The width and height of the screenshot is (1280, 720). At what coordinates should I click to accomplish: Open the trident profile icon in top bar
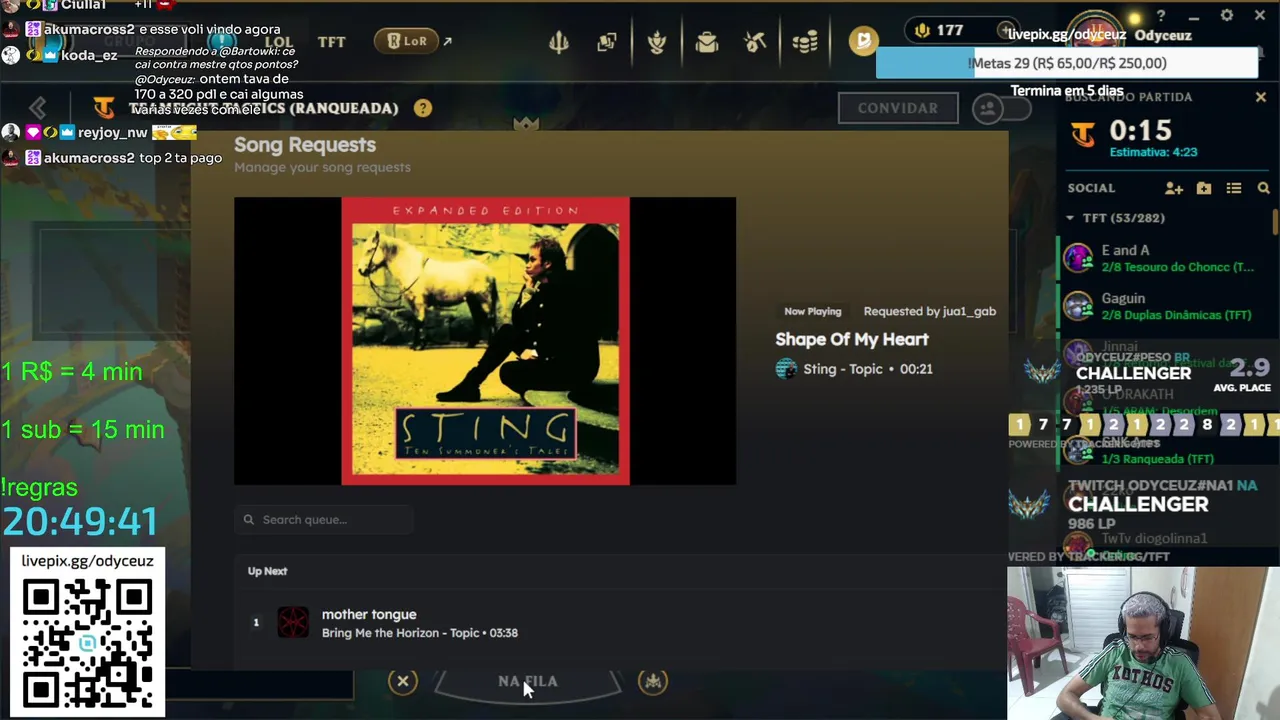click(558, 42)
